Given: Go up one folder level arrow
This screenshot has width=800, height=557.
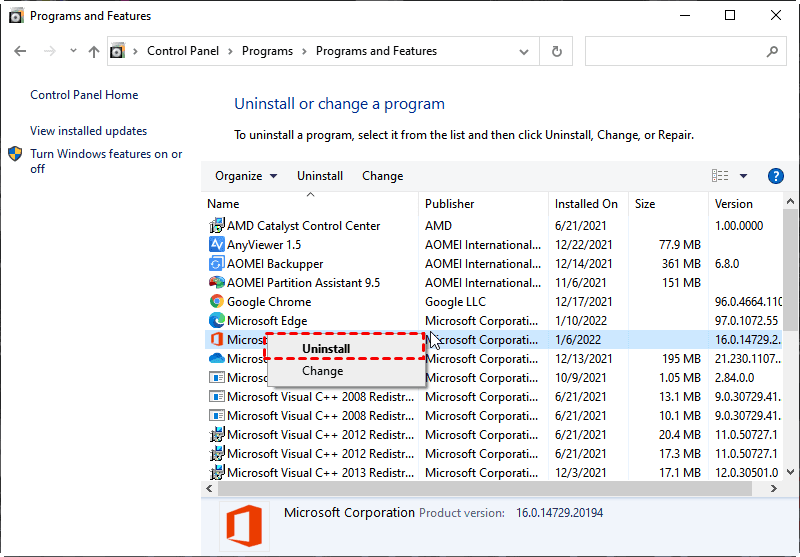Looking at the screenshot, I should click(x=93, y=51).
